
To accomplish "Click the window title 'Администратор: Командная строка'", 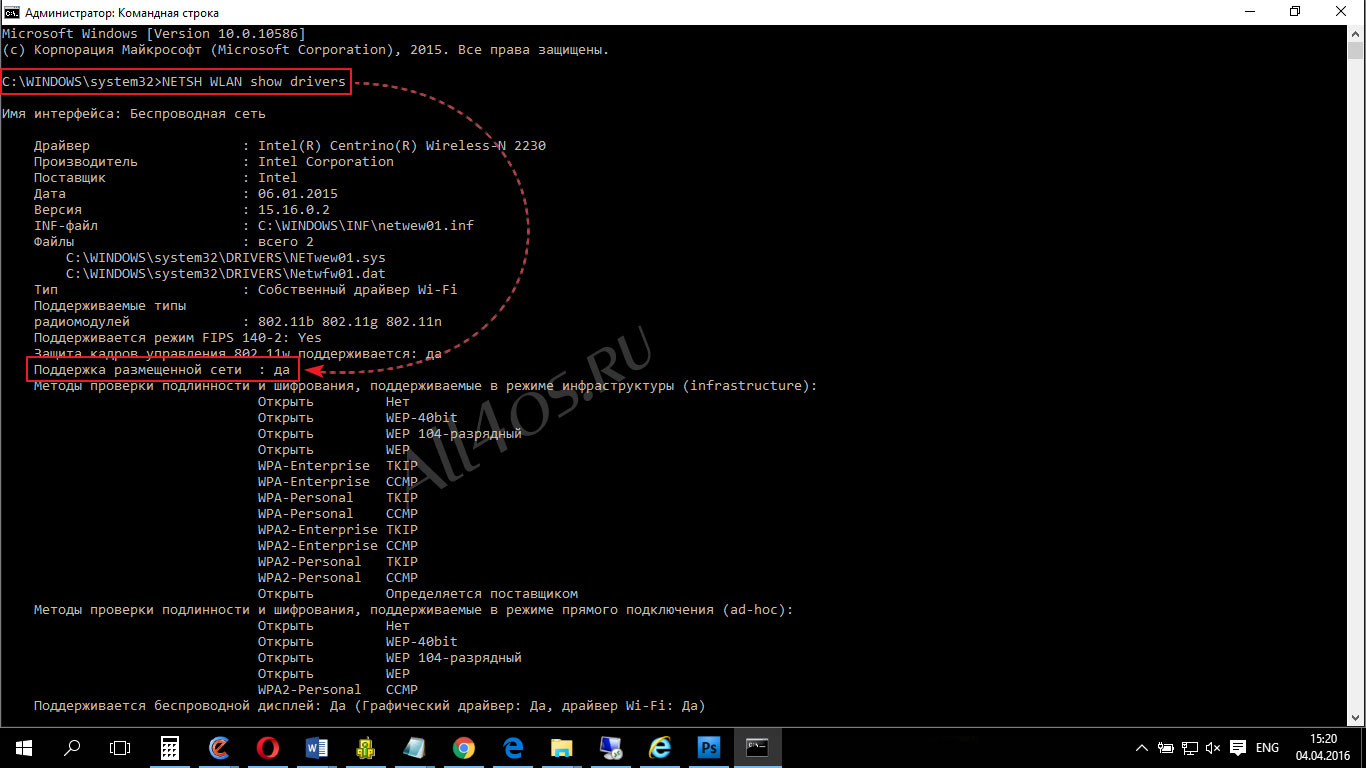I will point(122,13).
